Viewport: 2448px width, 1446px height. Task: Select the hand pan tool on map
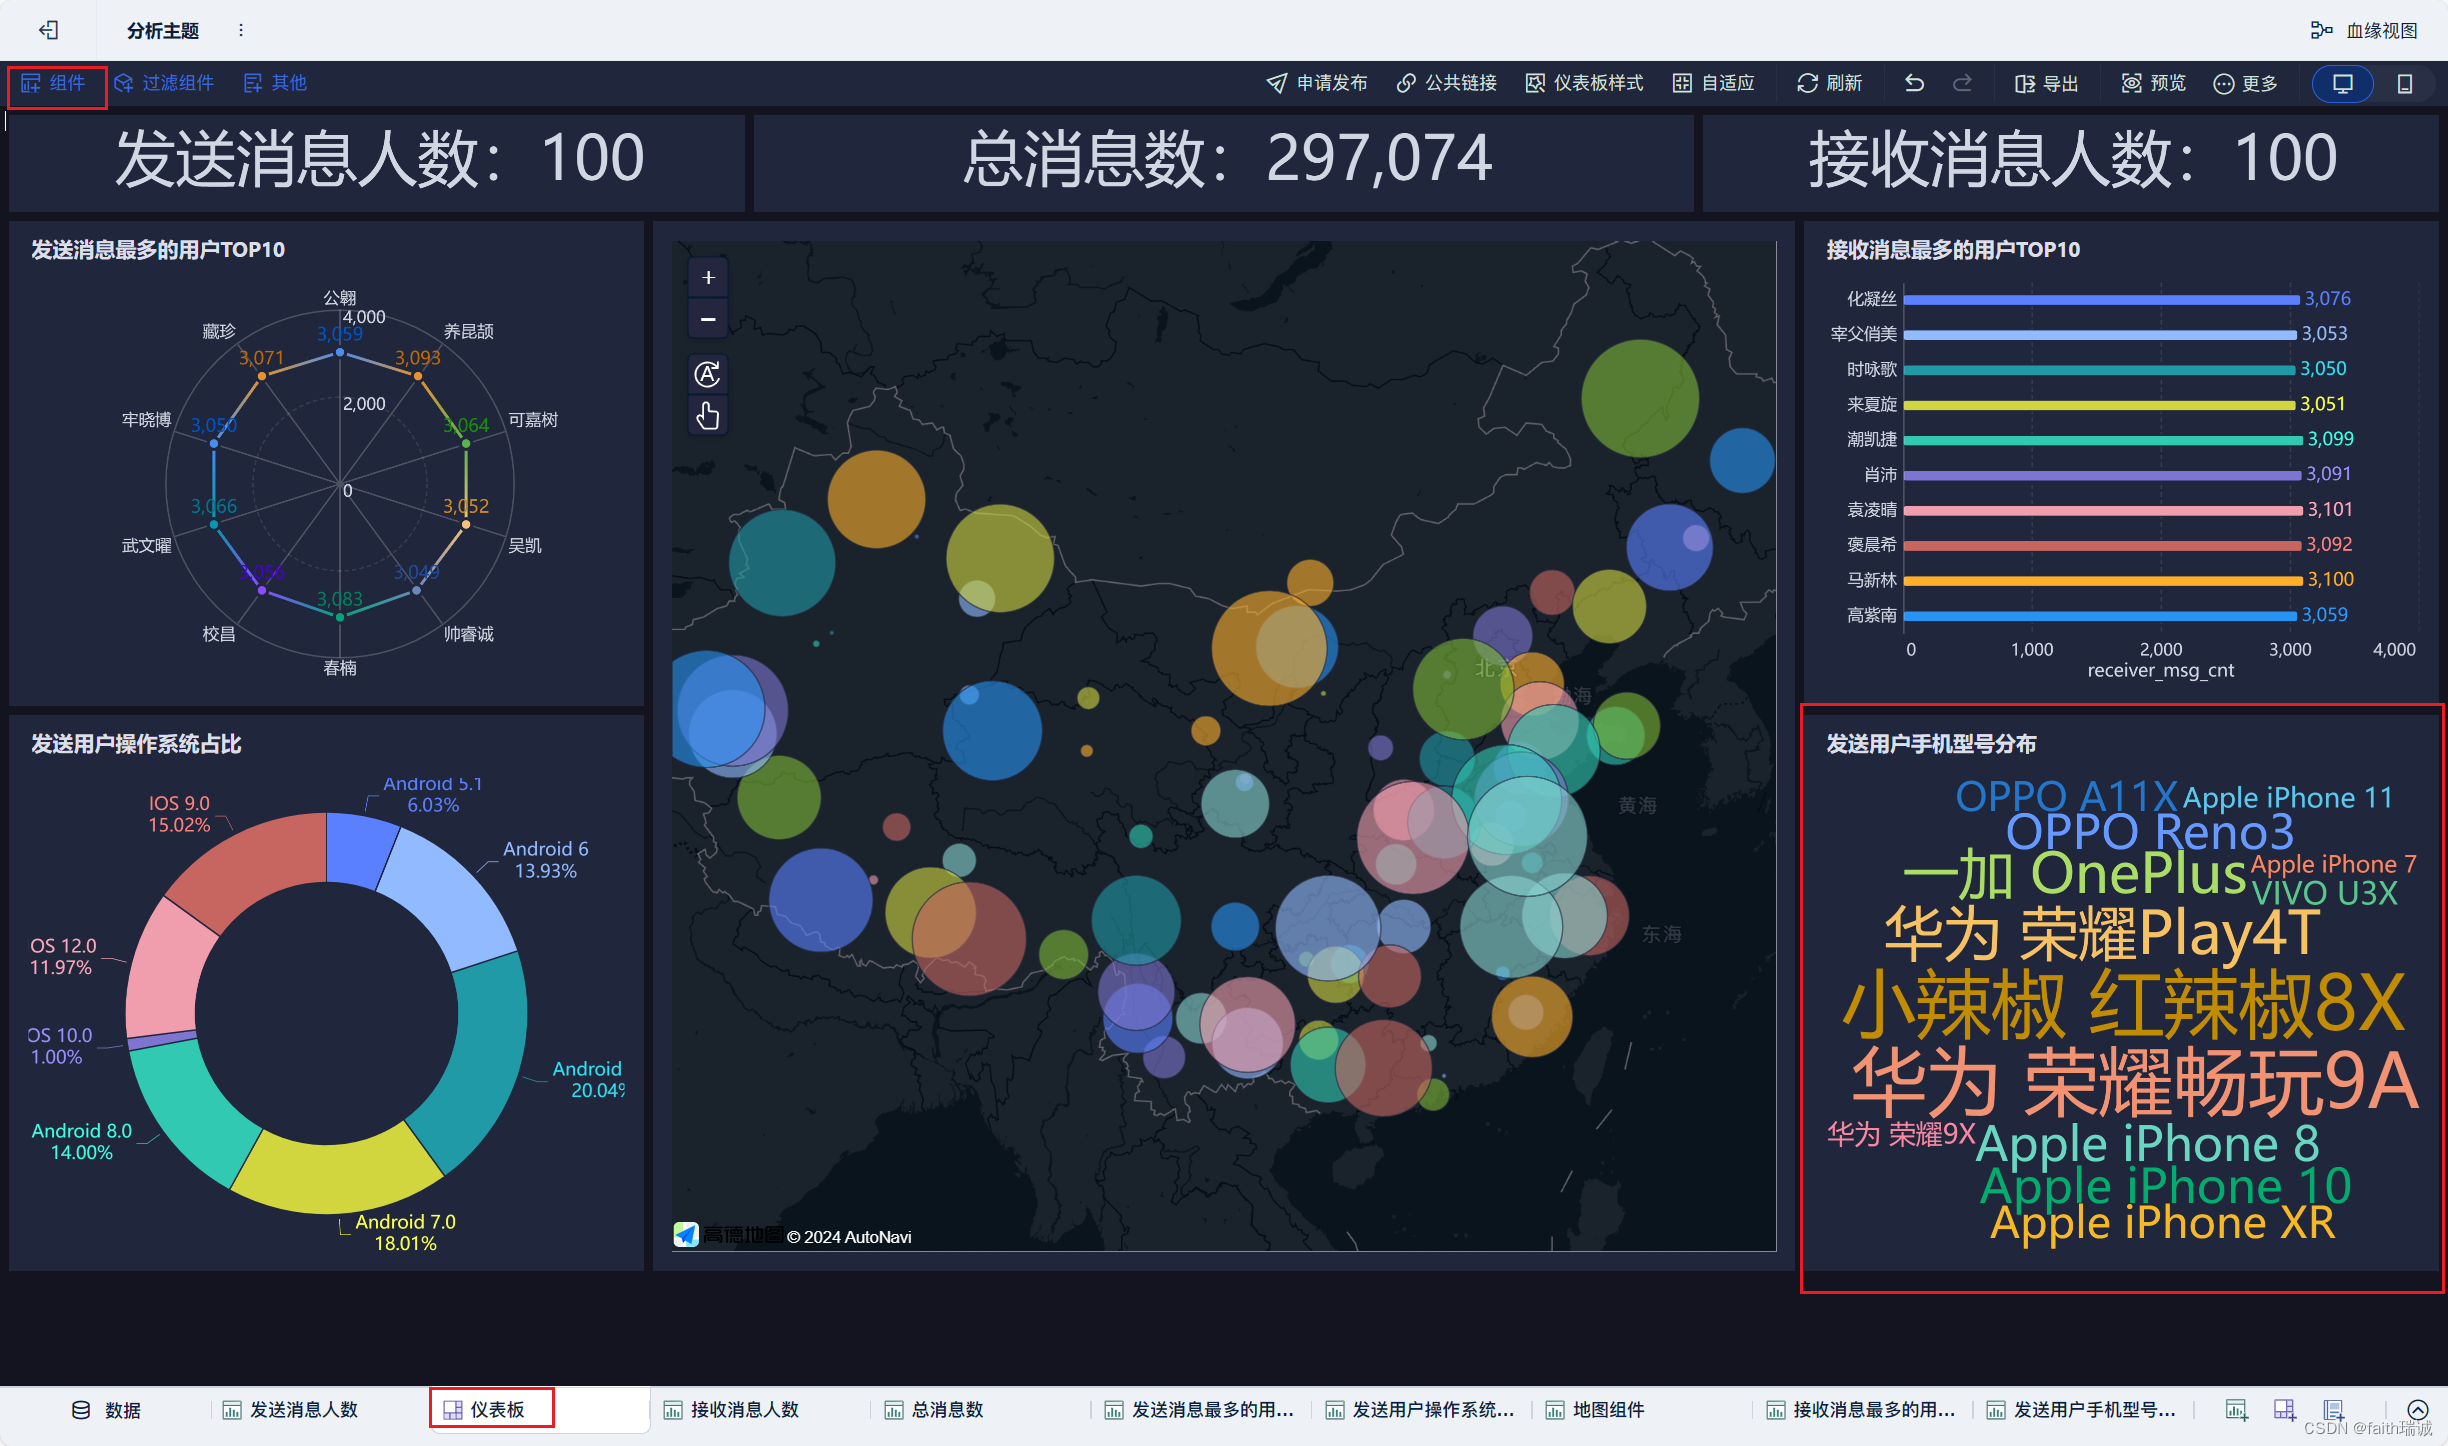point(707,415)
